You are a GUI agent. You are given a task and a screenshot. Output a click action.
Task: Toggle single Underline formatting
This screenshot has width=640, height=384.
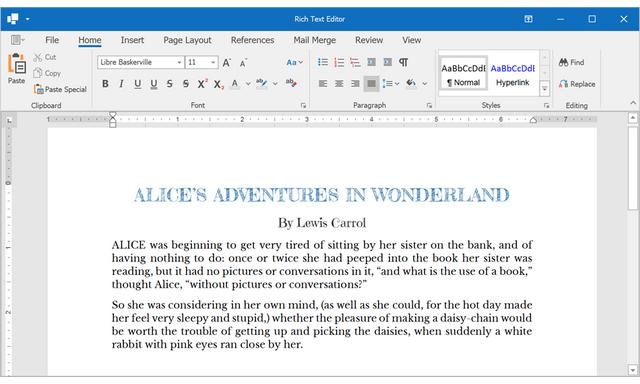[x=138, y=84]
